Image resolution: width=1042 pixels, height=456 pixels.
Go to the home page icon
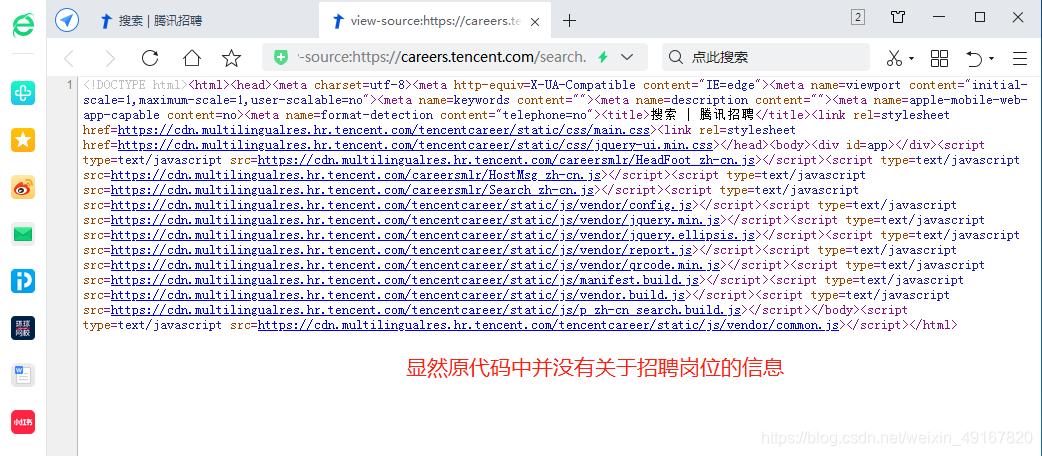[192, 58]
